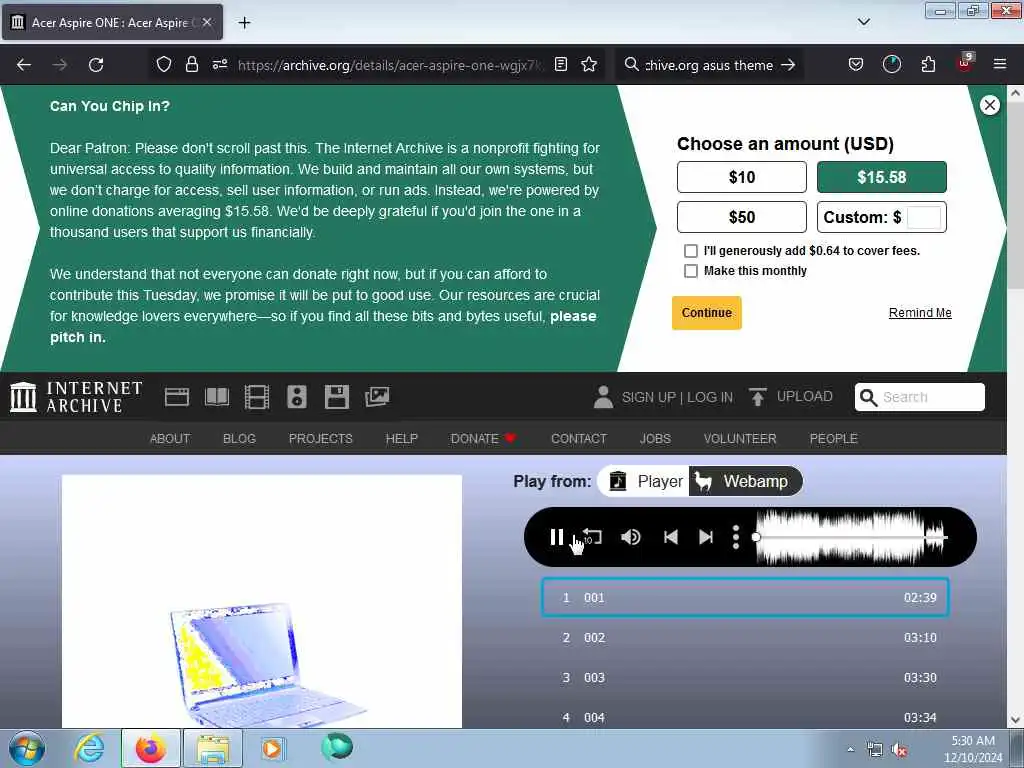Open the Video film strip icon

(x=257, y=397)
